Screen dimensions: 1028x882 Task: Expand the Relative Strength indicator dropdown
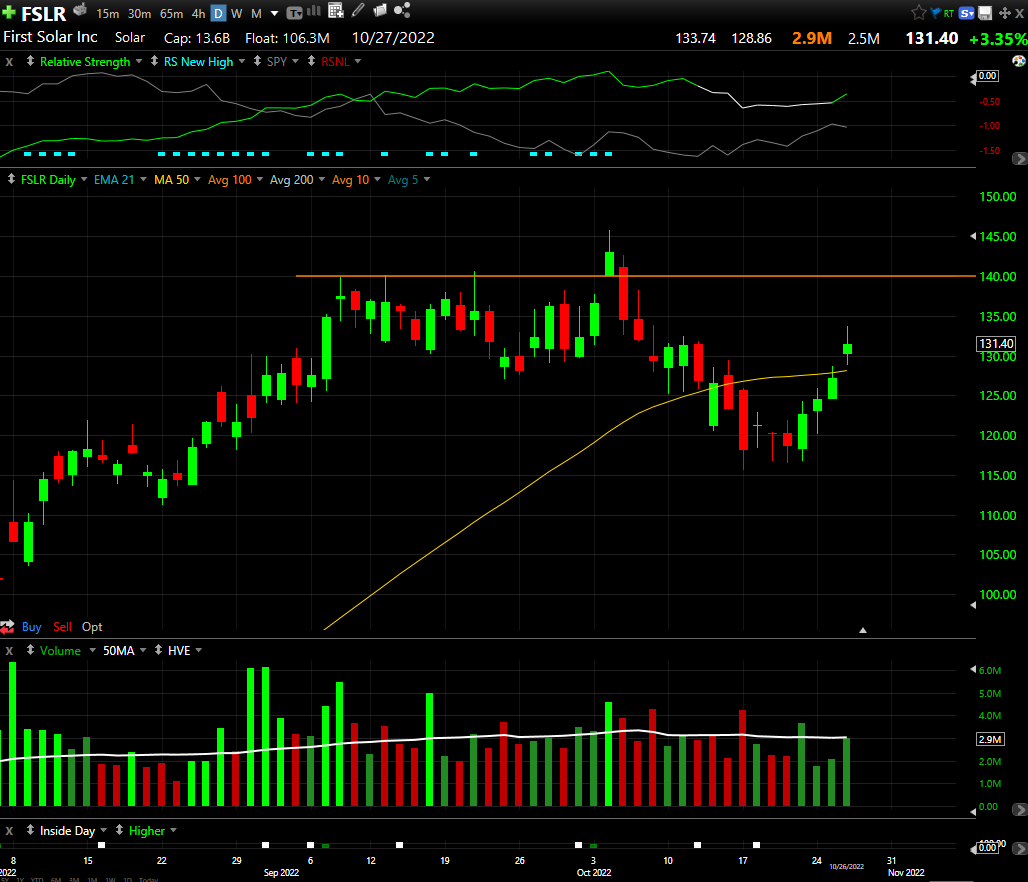click(138, 62)
